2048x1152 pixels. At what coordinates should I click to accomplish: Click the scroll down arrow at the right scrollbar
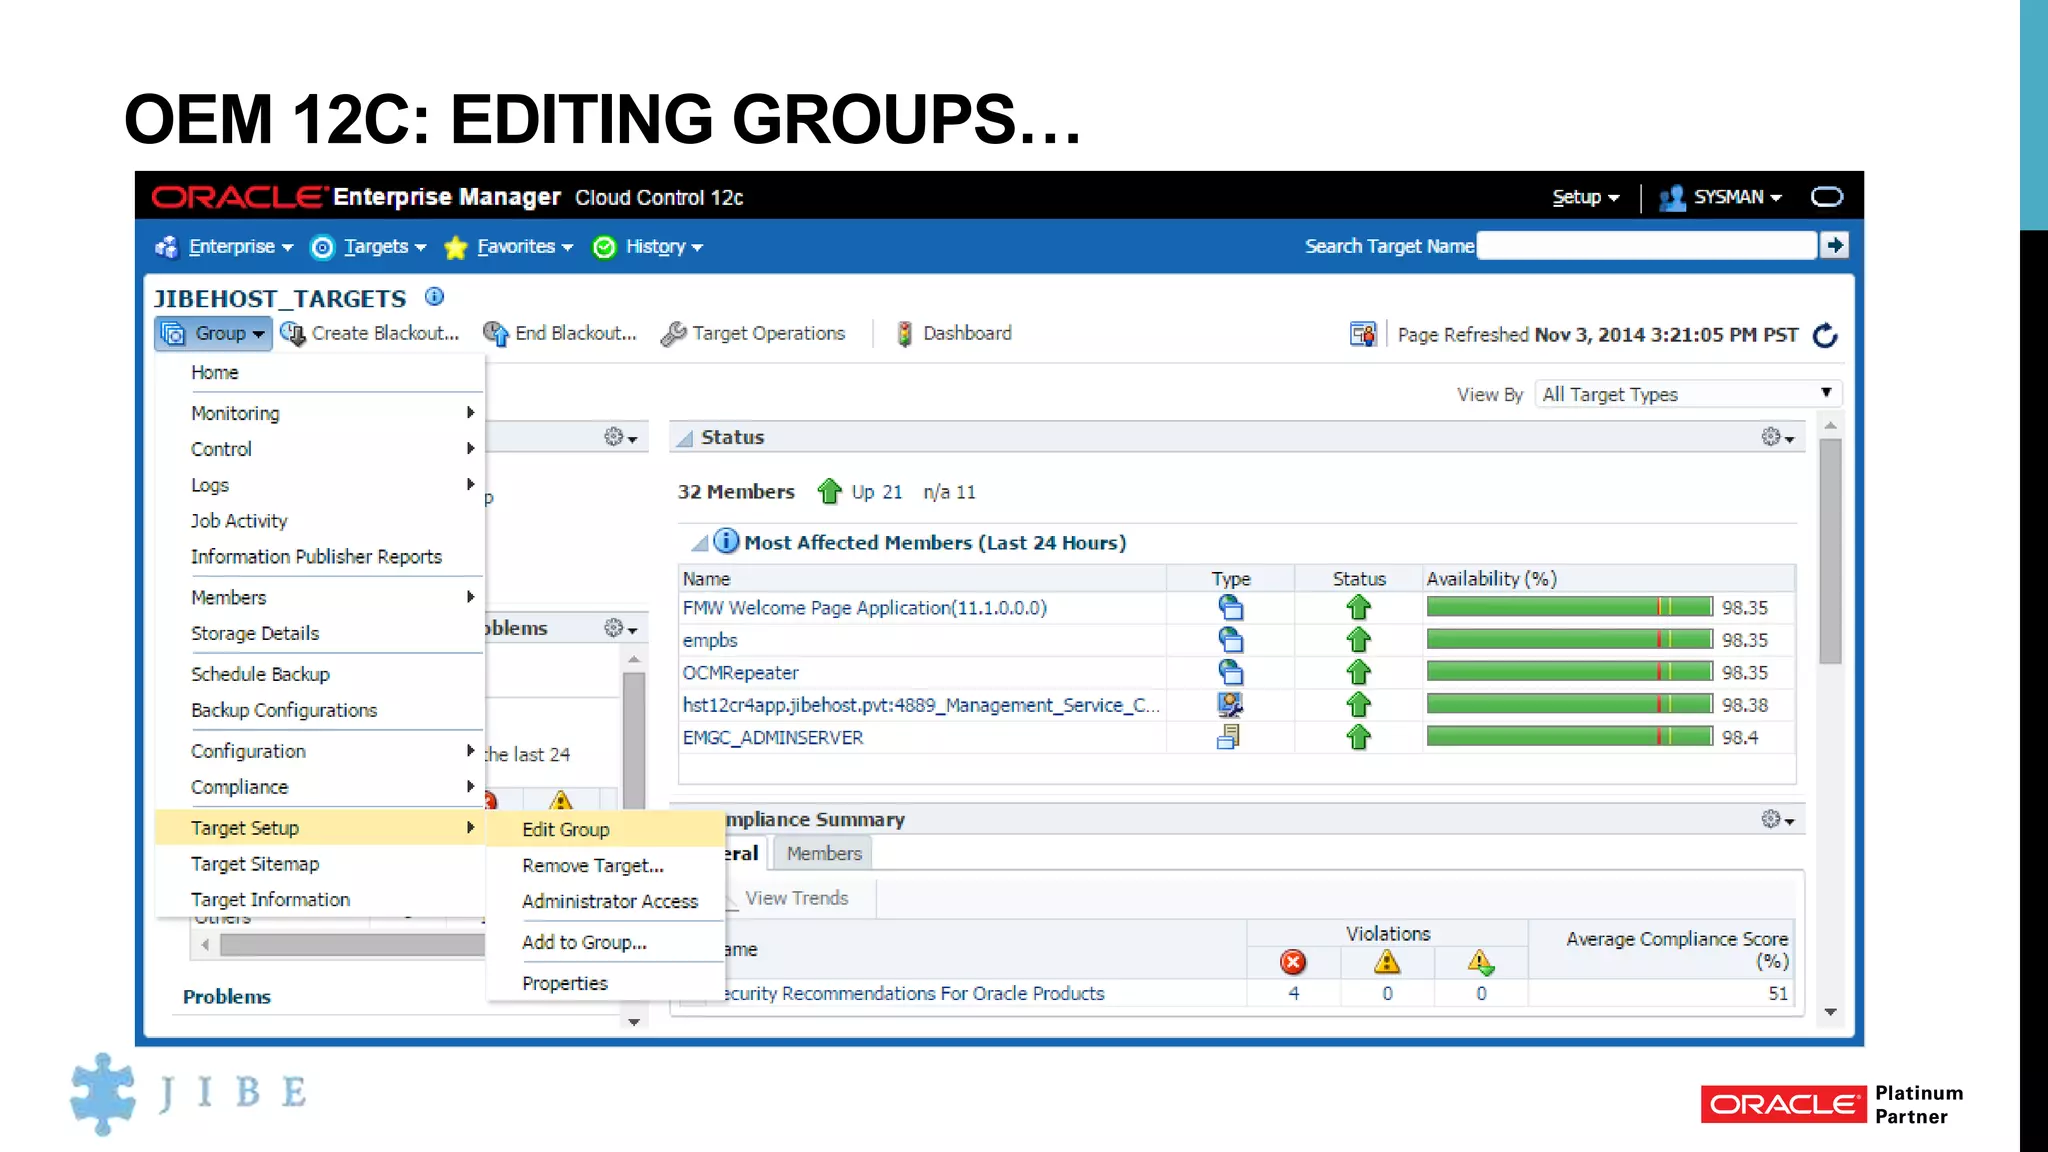pos(1830,1012)
